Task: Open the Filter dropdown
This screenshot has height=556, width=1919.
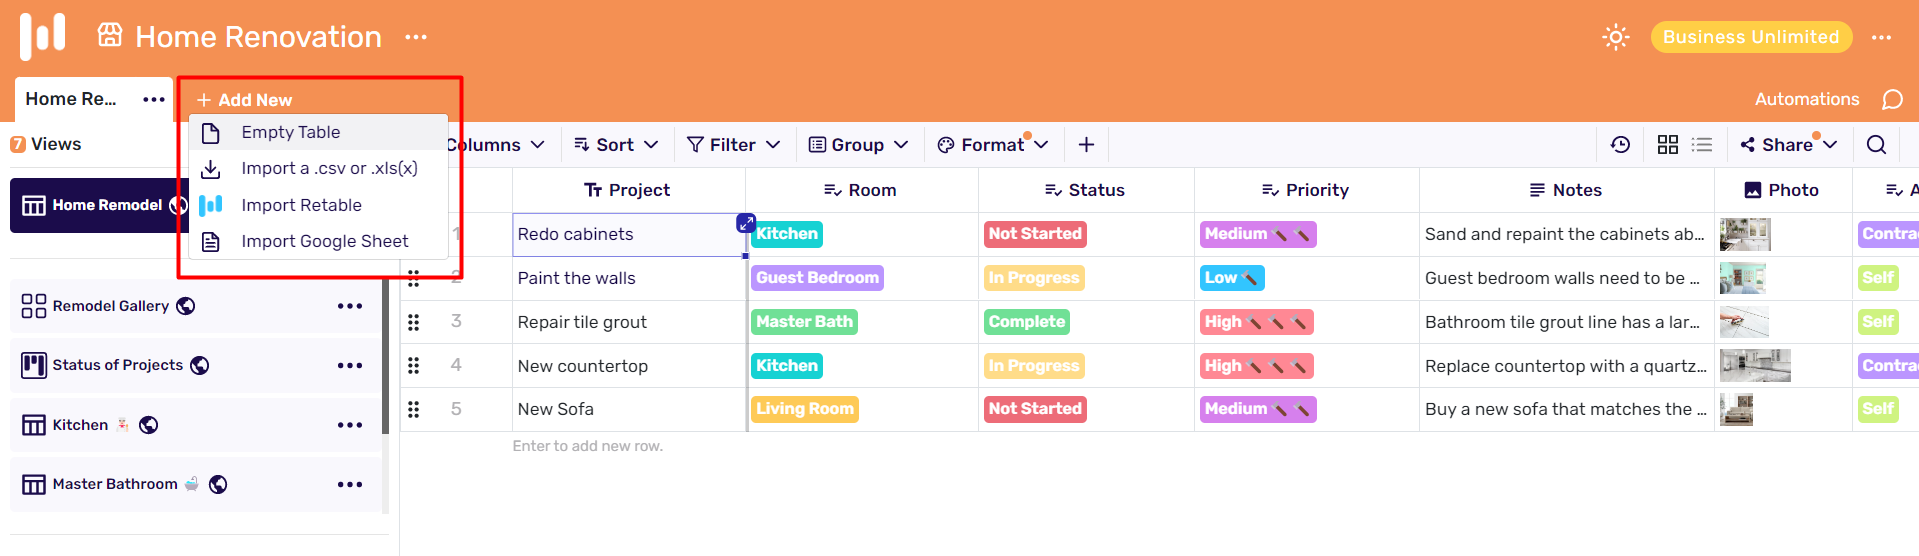Action: tap(733, 145)
